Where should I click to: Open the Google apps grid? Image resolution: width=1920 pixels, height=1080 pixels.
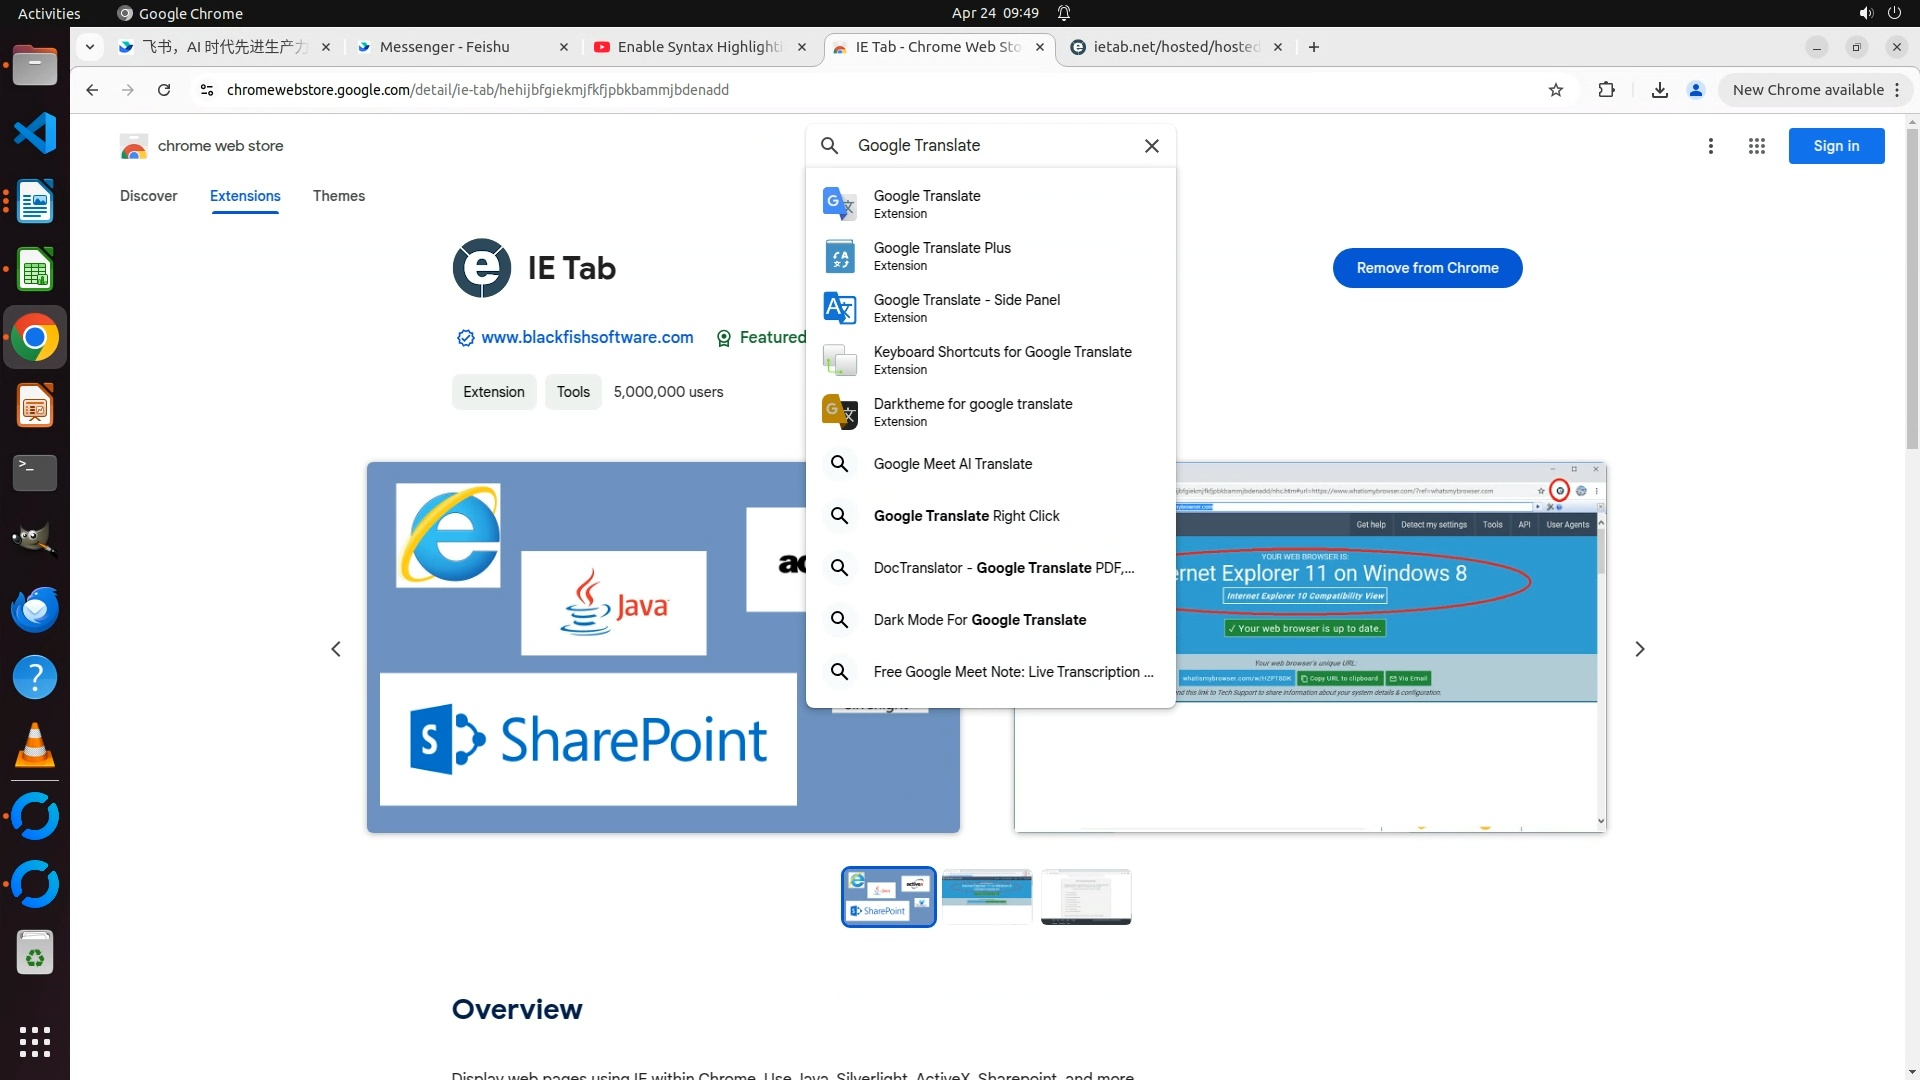click(x=1756, y=146)
